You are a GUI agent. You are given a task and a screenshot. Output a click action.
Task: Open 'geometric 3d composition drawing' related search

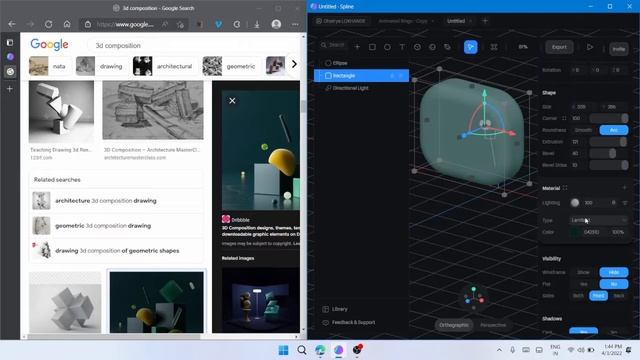(x=116, y=226)
